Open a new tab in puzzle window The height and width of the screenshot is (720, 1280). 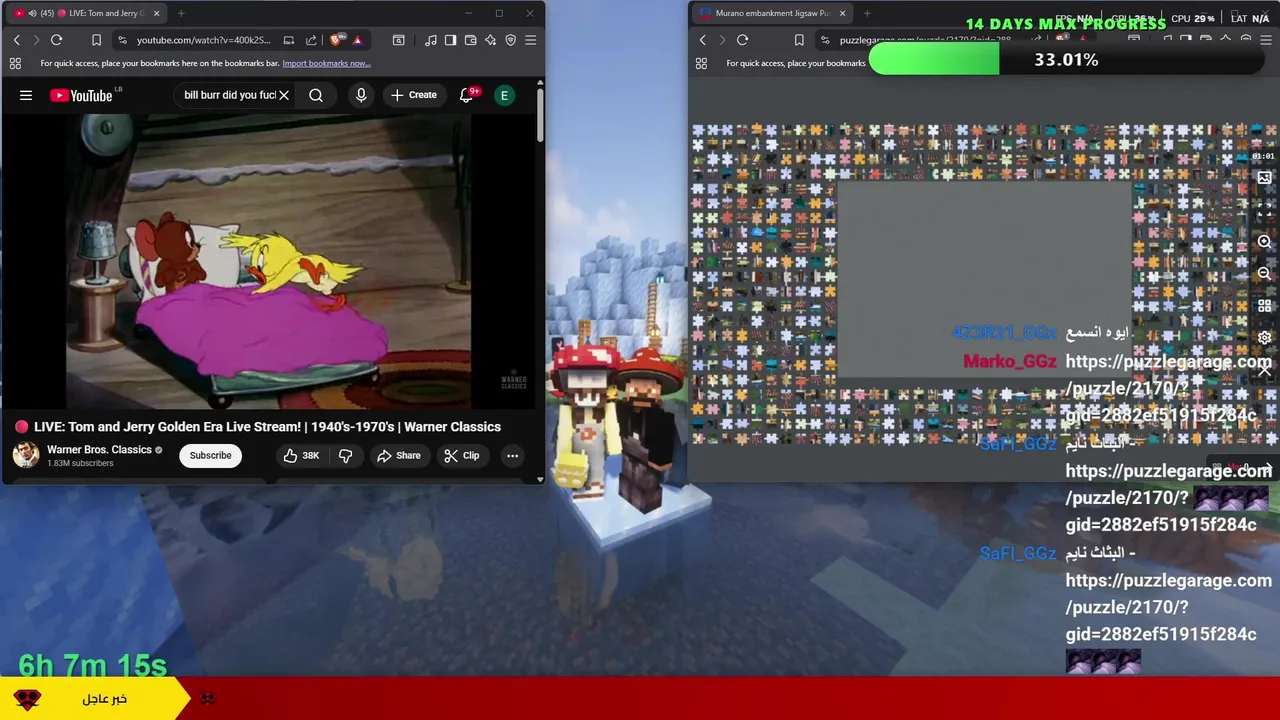click(866, 13)
